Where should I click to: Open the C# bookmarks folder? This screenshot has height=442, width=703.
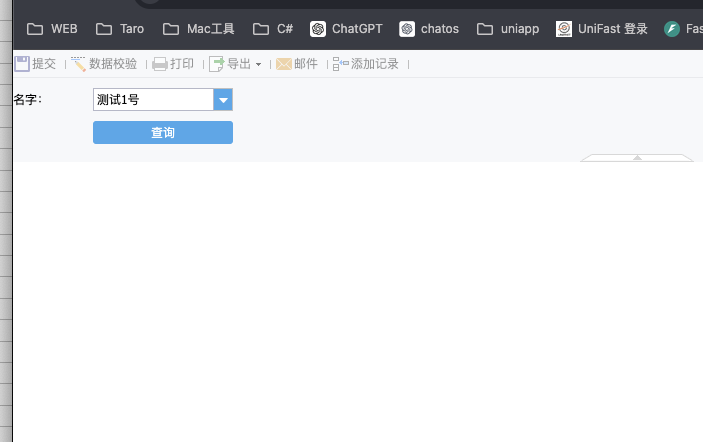click(273, 29)
